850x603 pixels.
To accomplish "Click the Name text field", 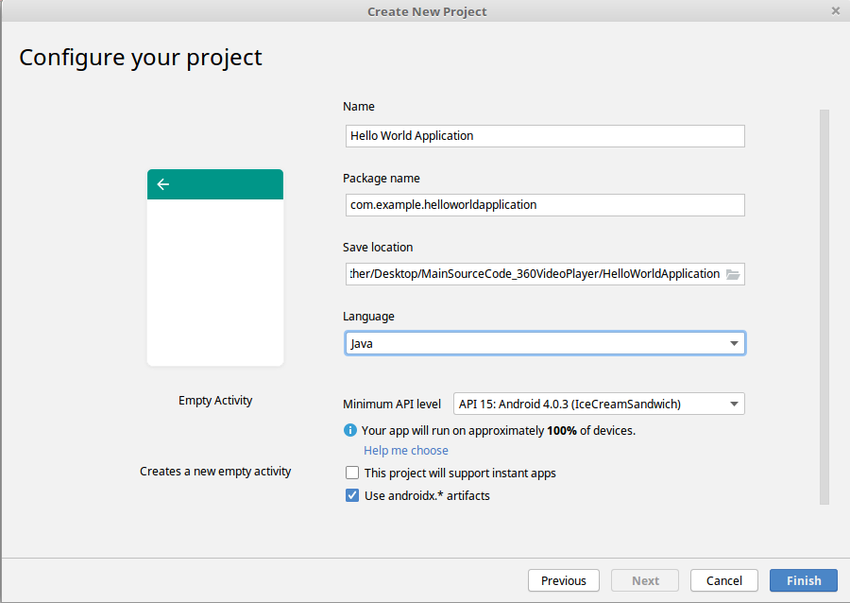I will point(543,136).
